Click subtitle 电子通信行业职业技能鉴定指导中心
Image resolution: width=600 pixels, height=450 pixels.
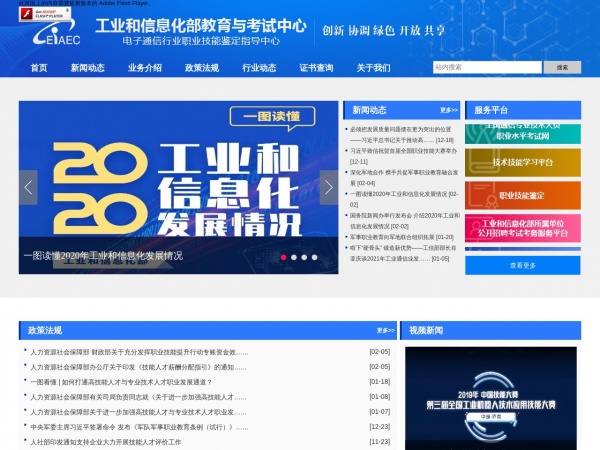tap(201, 41)
